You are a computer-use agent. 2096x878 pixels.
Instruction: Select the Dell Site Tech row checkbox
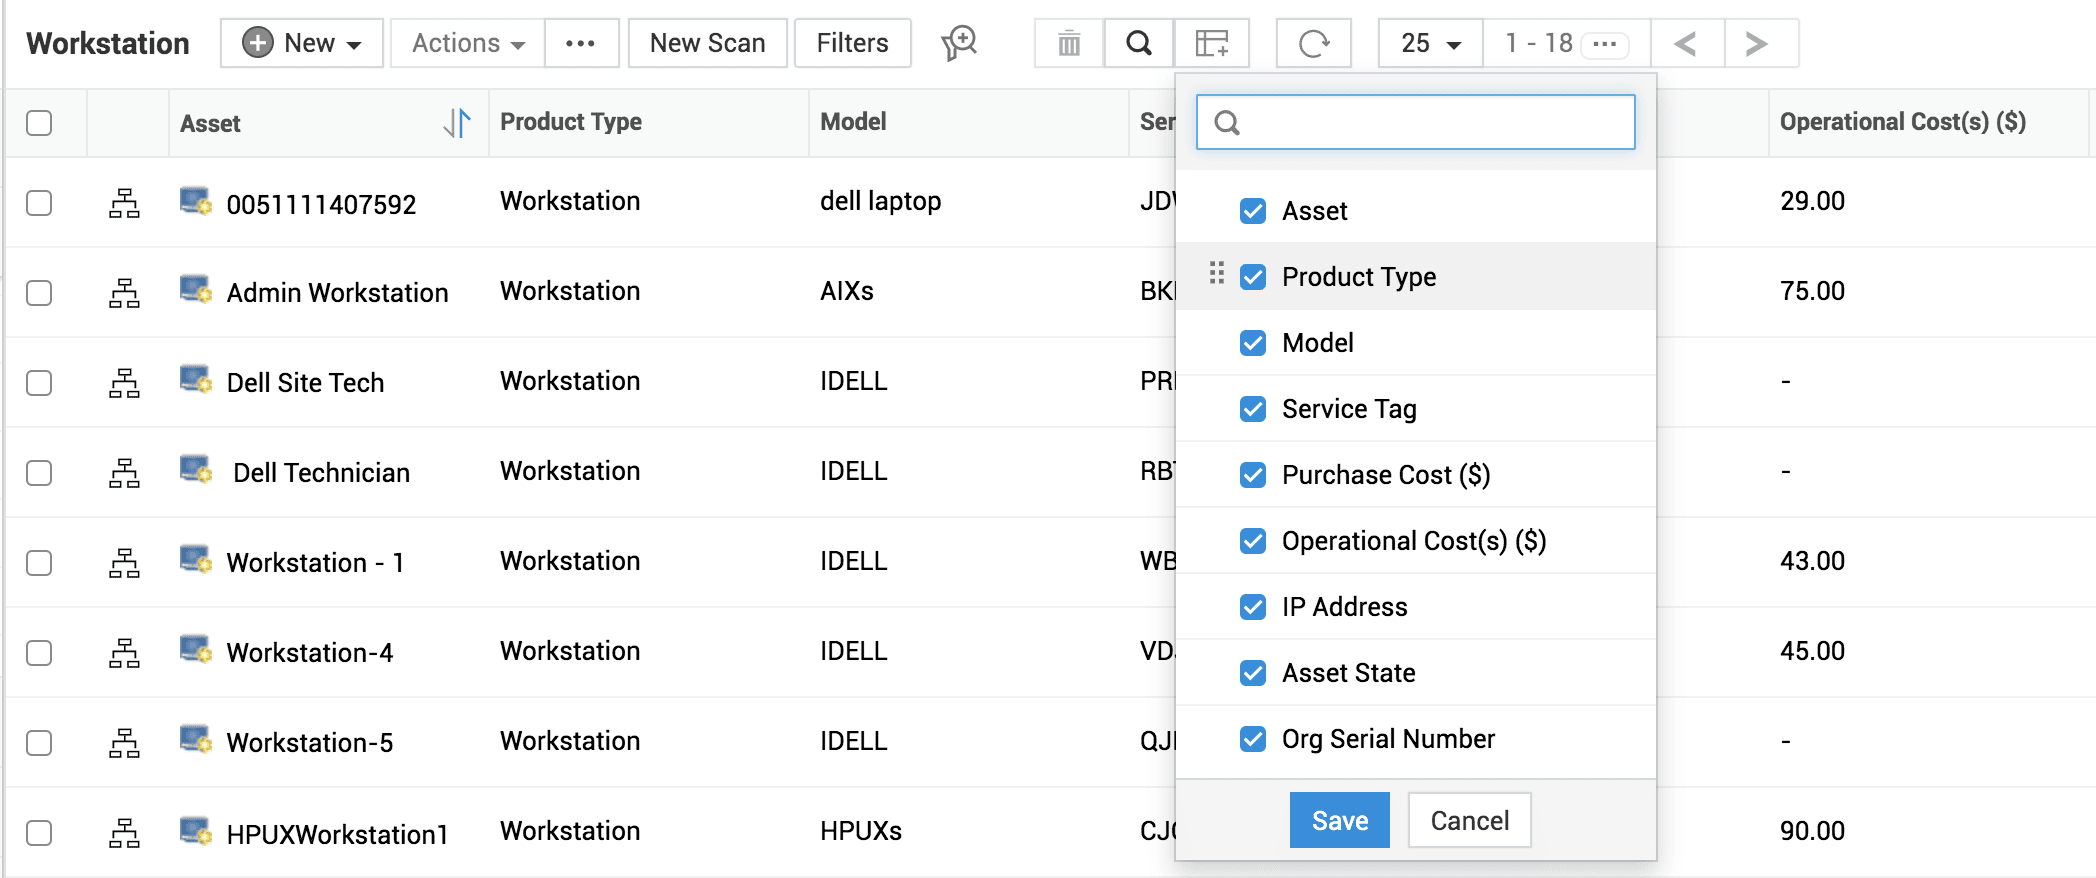pos(39,383)
